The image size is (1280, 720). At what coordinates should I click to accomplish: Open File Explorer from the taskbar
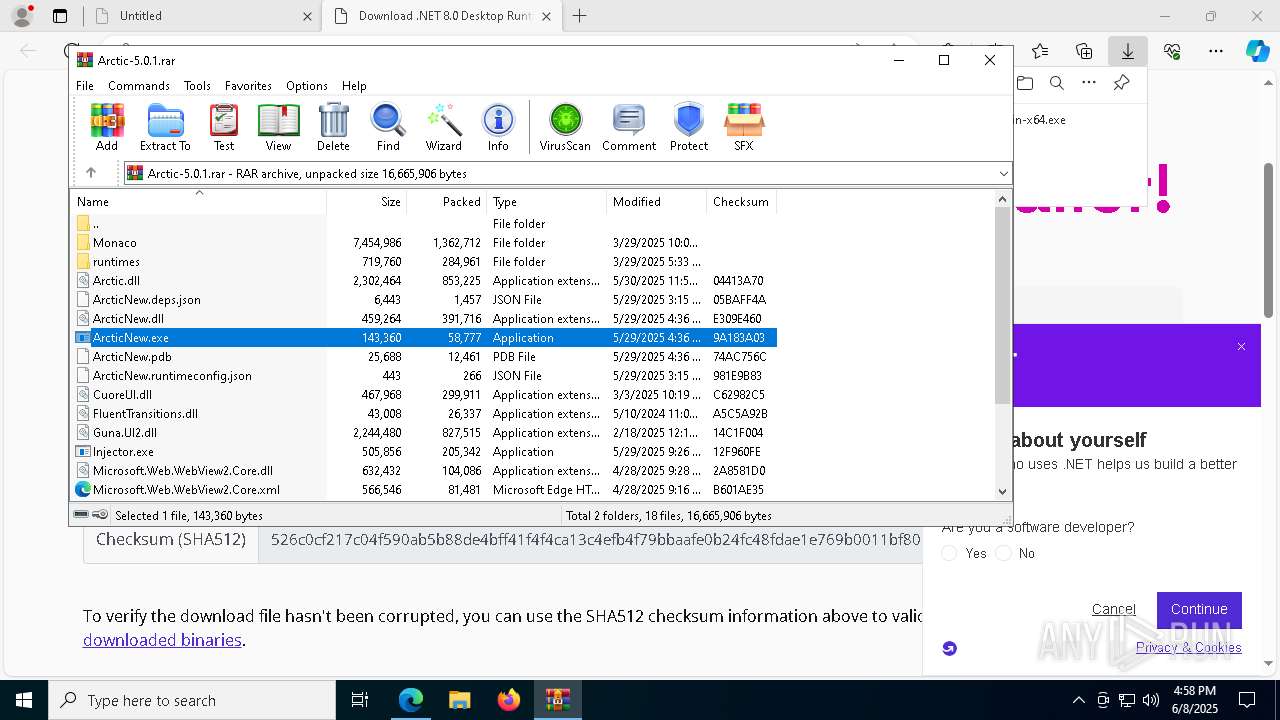pyautogui.click(x=460, y=700)
